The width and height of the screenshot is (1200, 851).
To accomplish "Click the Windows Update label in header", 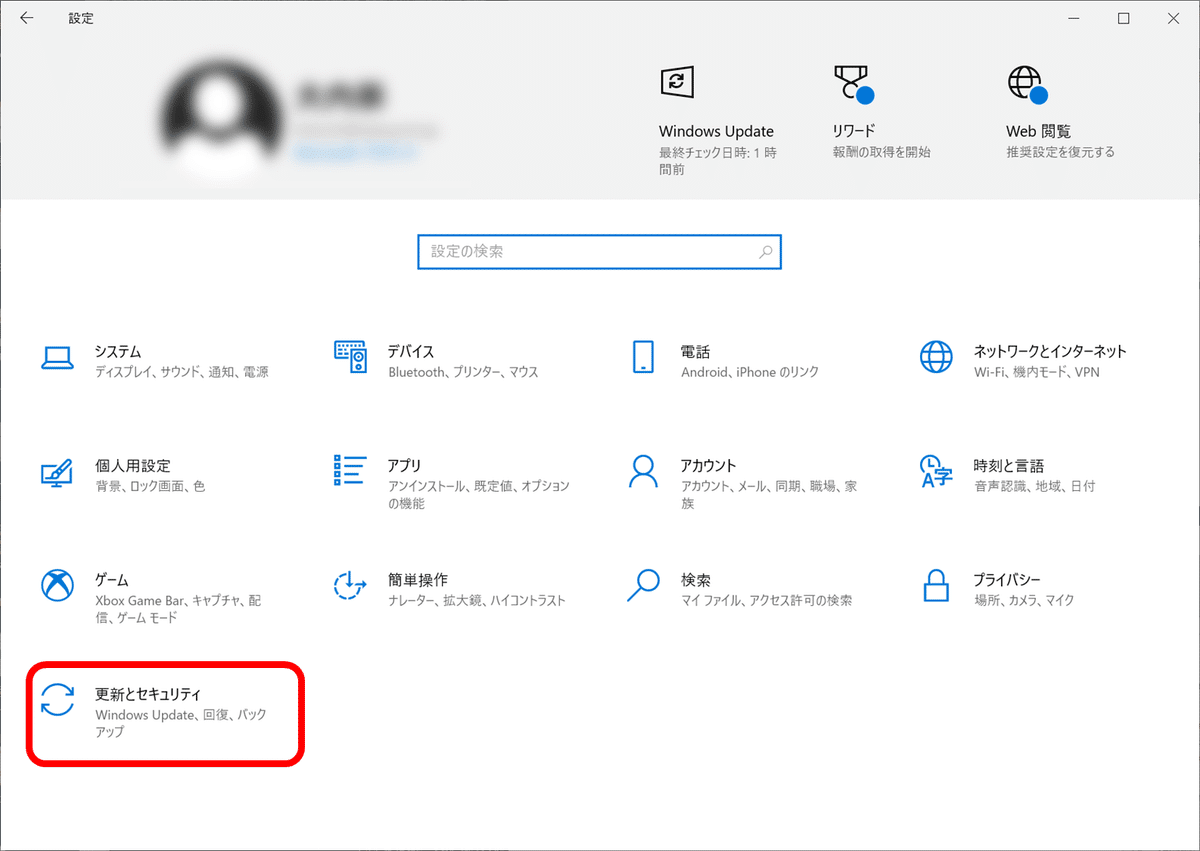I will [716, 131].
